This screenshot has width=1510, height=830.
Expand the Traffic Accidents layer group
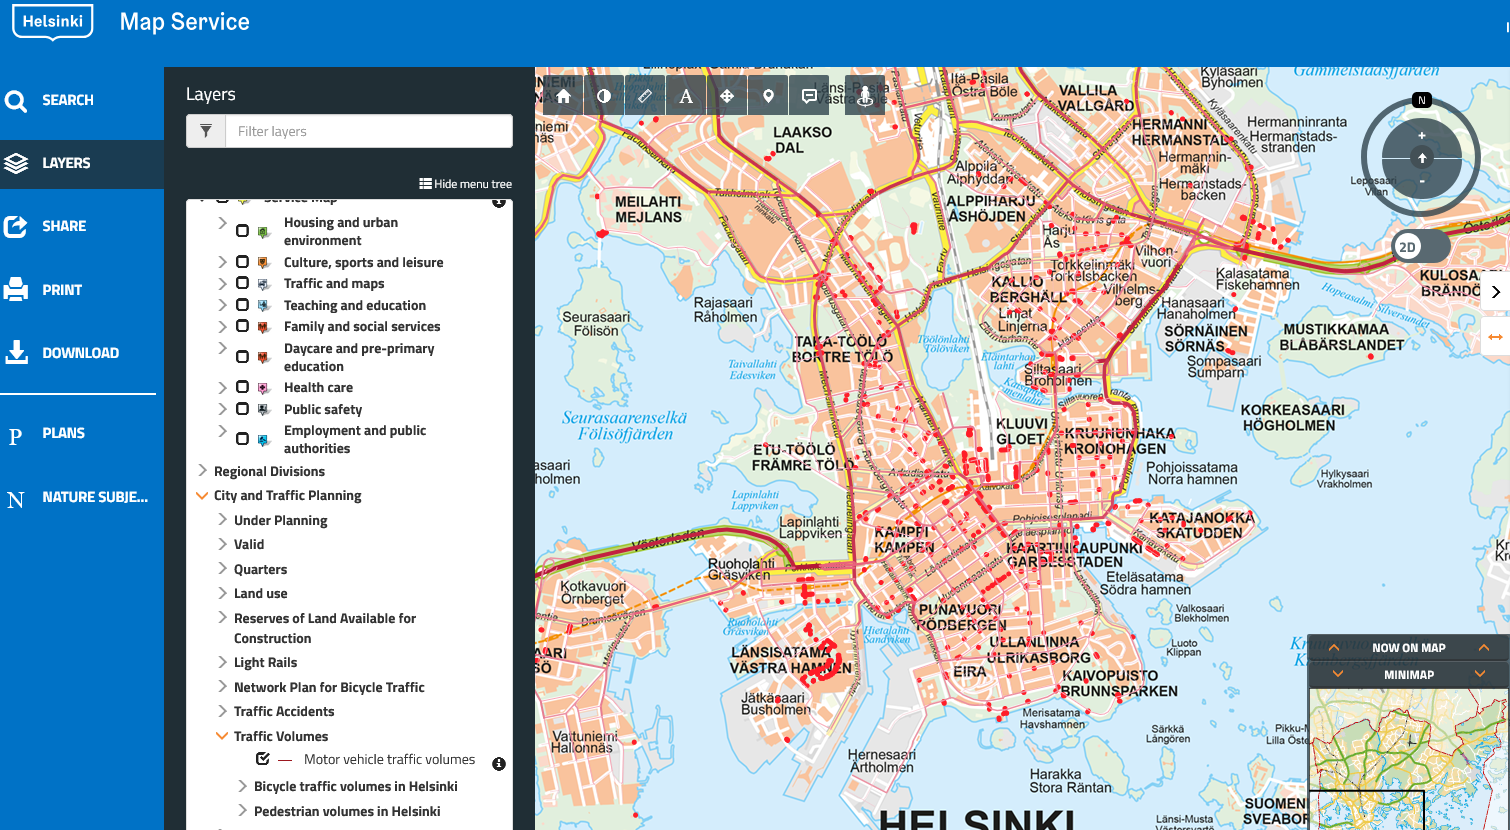(222, 711)
